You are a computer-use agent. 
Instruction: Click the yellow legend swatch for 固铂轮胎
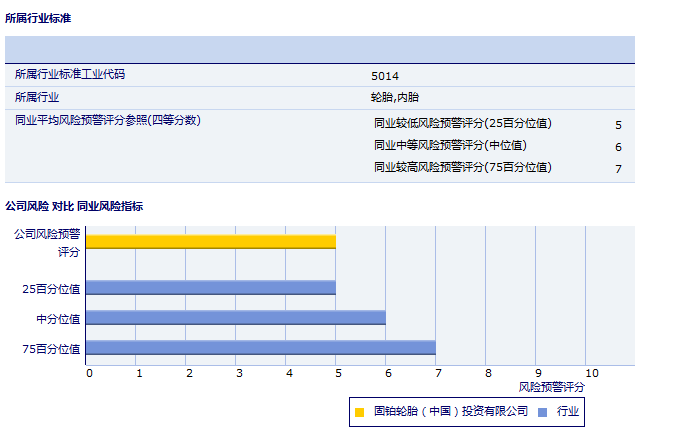tap(359, 411)
